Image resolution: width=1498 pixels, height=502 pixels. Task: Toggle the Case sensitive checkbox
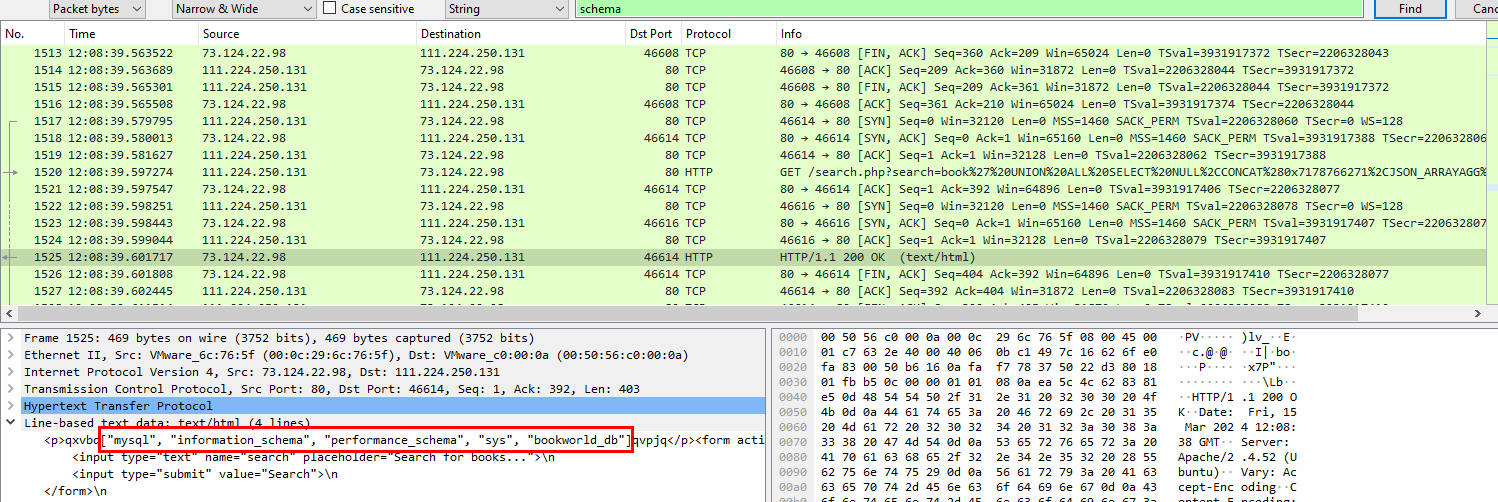(330, 9)
